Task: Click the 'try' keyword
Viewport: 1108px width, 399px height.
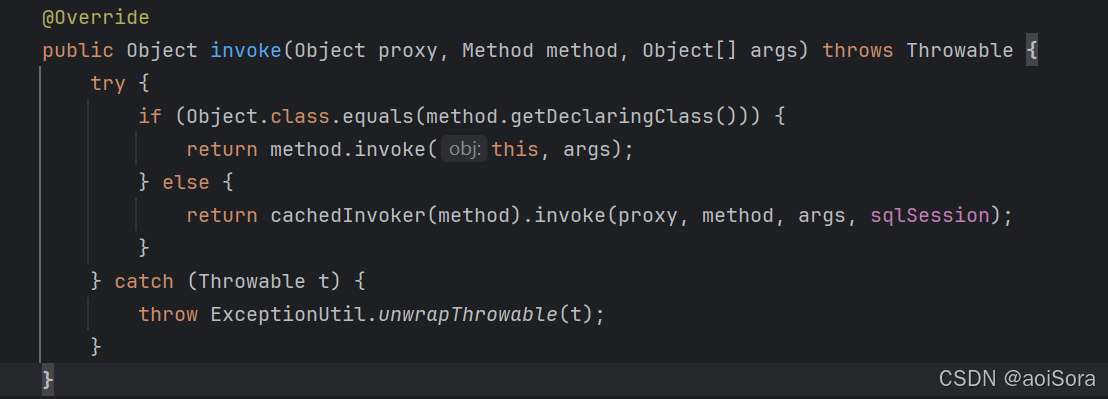Action: coord(107,84)
